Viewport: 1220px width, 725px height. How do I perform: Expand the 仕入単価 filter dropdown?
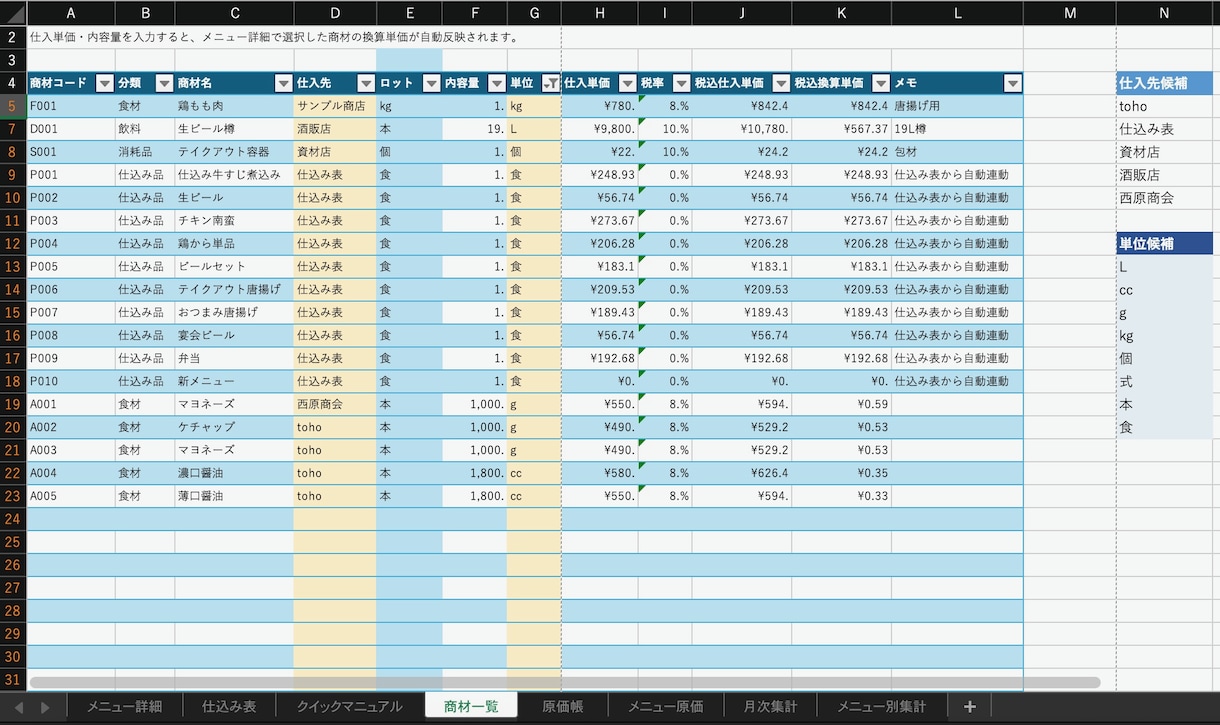pos(627,84)
